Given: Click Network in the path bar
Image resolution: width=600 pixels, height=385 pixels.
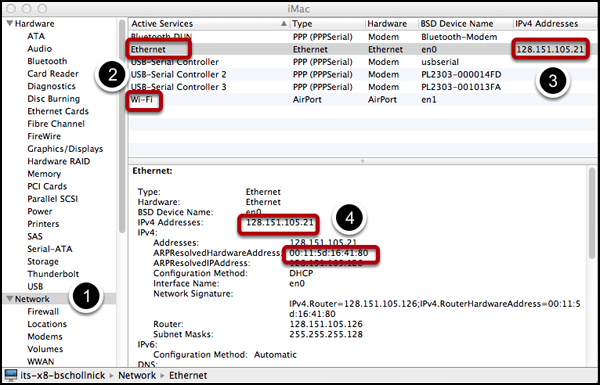Looking at the screenshot, I should coord(137,375).
